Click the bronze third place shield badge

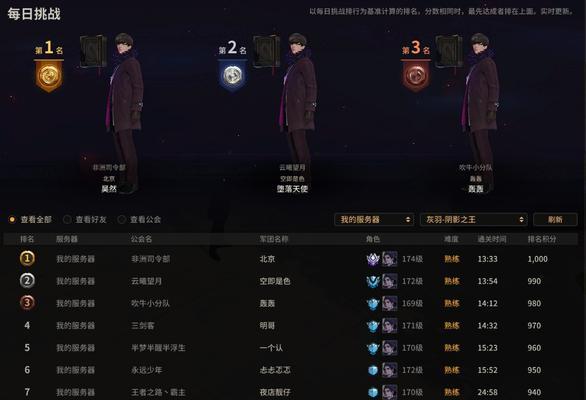tap(416, 76)
